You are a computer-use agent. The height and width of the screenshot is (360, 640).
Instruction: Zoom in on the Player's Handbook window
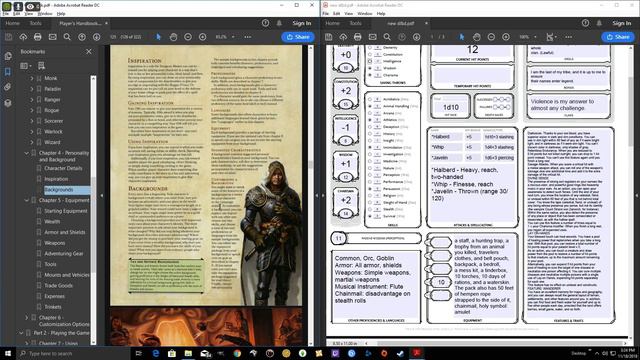pos(202,37)
